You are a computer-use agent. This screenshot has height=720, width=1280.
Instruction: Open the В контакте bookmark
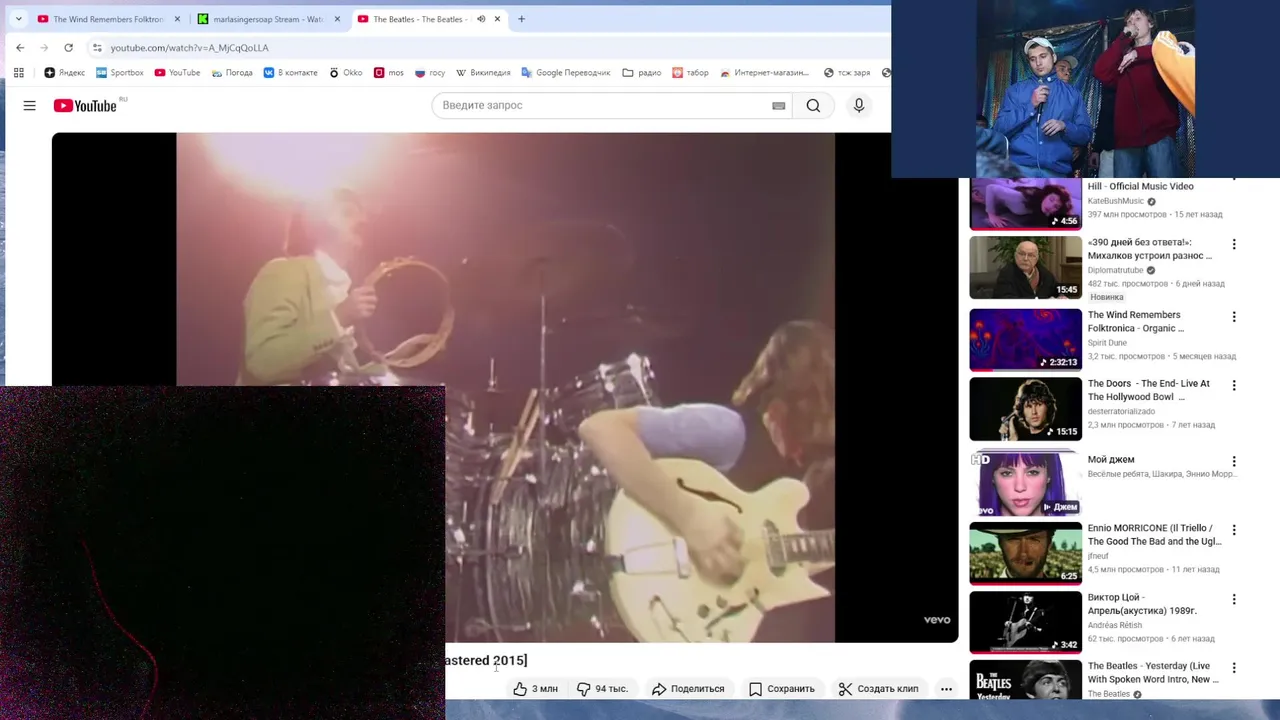coord(290,72)
